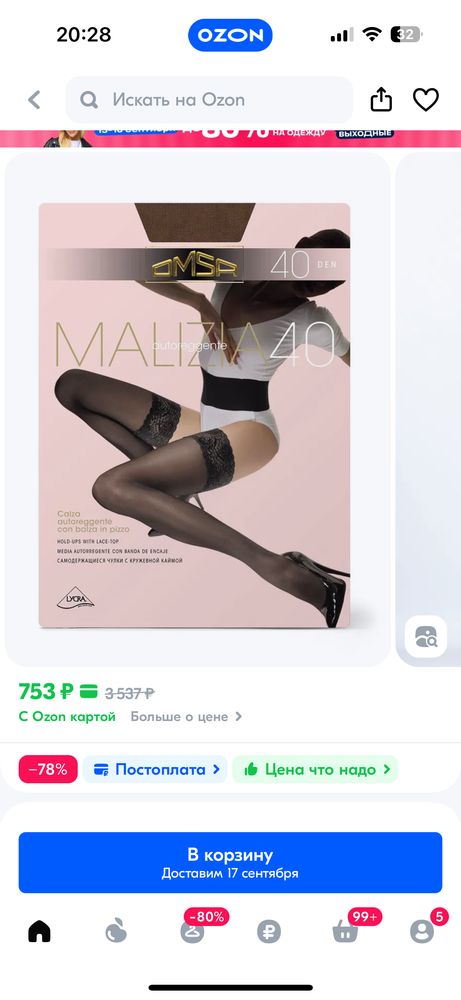Screen dimensions: 461x1000
Task: Open the Home tab in bottom bar
Action: [39, 932]
